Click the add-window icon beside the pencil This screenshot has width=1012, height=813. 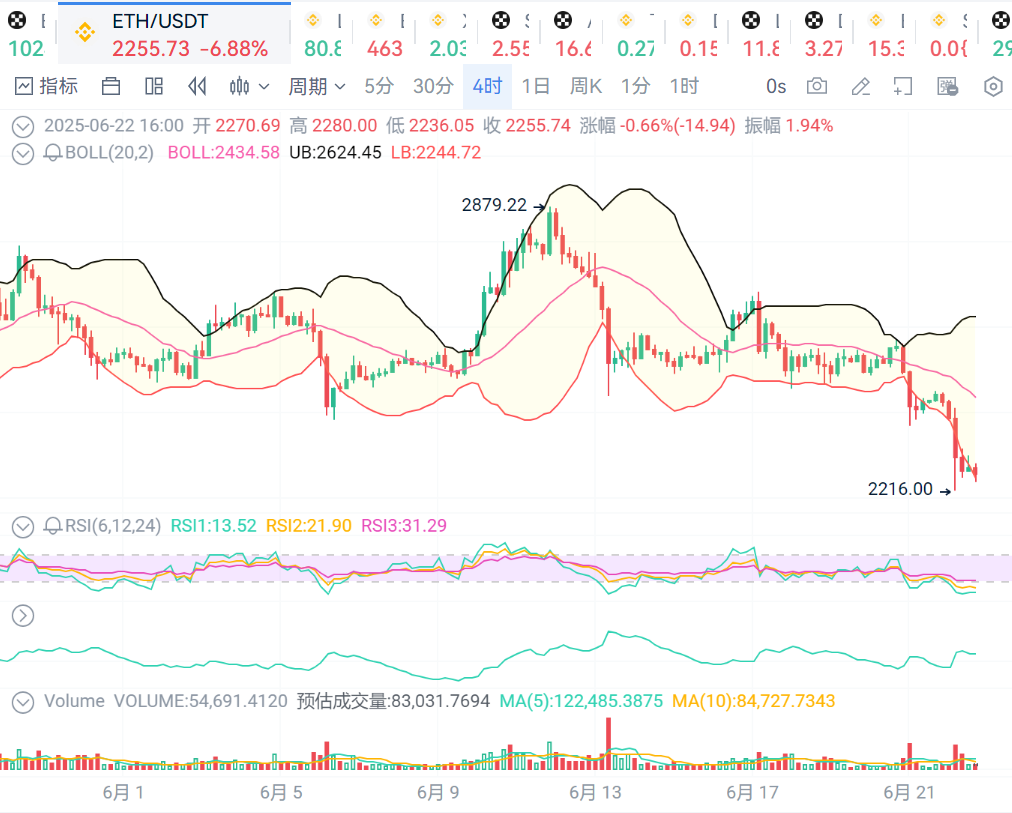(903, 86)
